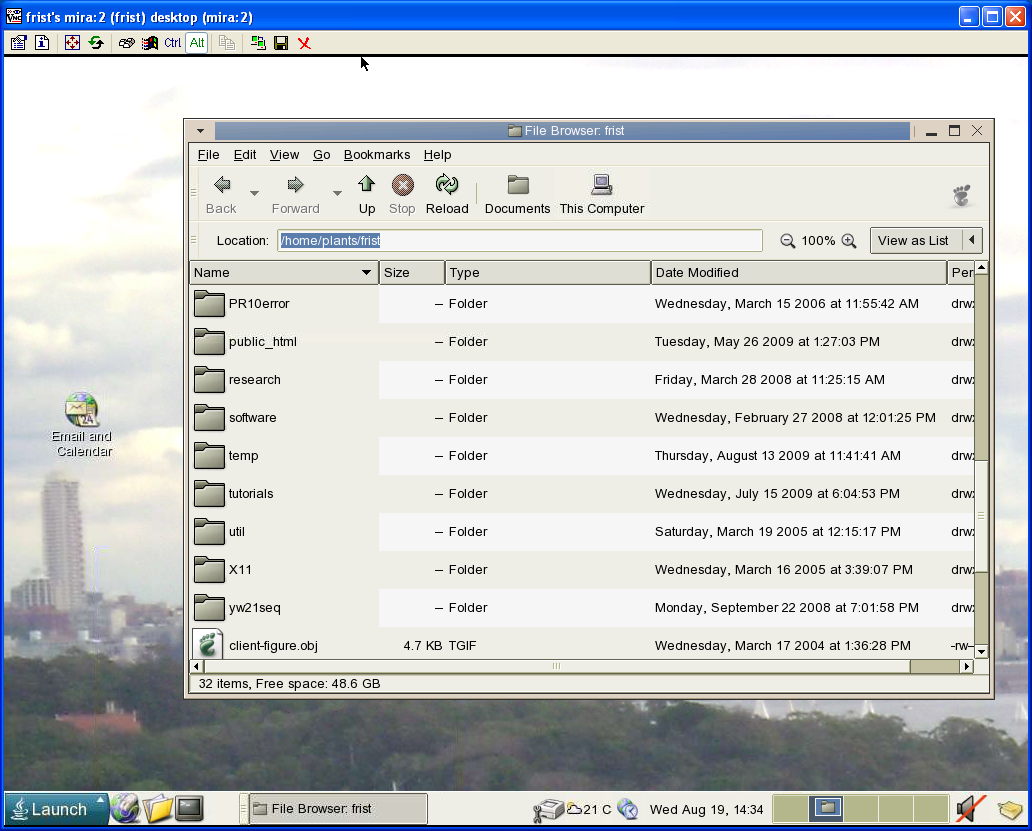Open terminal from the taskbar
Image resolution: width=1032 pixels, height=831 pixels.
click(190, 808)
